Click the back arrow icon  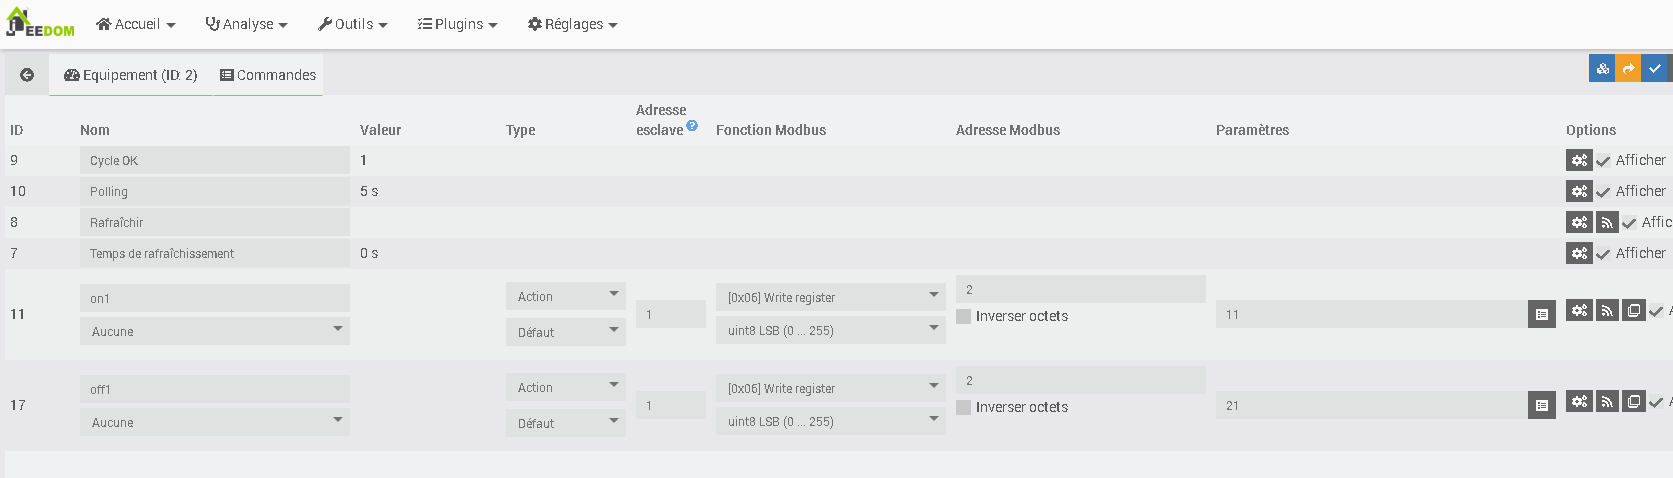27,75
